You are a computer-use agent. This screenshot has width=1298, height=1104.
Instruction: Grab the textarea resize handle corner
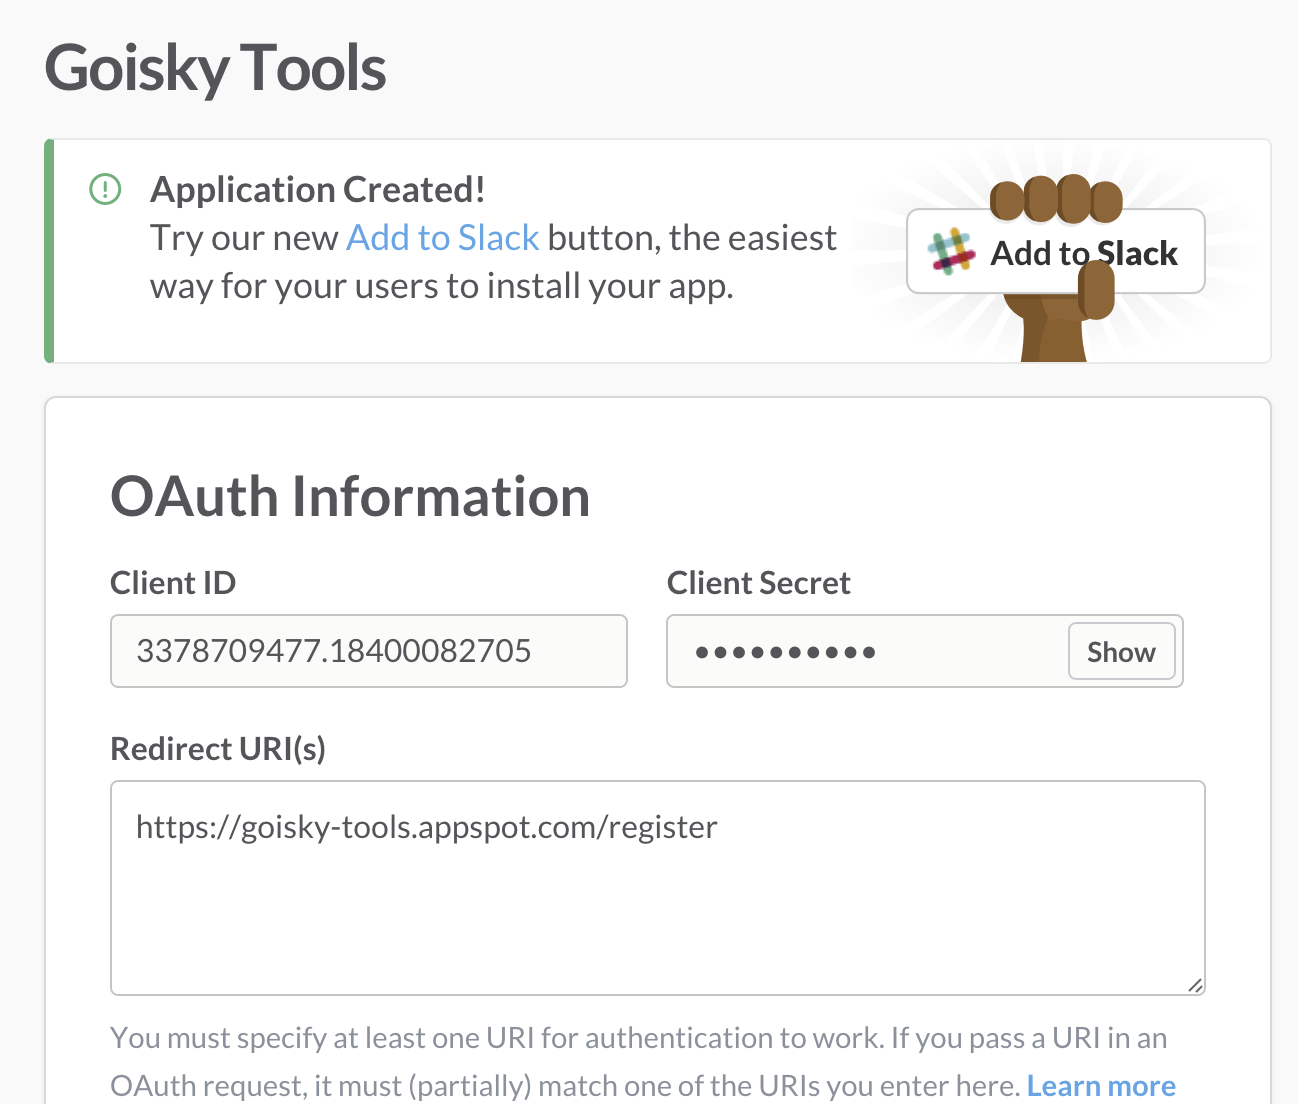[x=1195, y=985]
